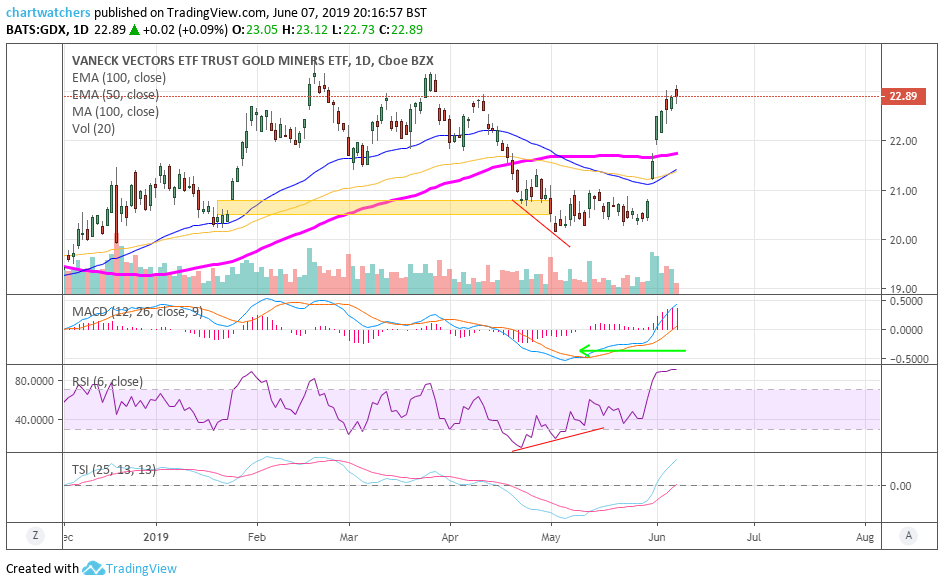Screen dimensions: 944x586
Task: Click the 22.00 price axis label
Action: 903,141
